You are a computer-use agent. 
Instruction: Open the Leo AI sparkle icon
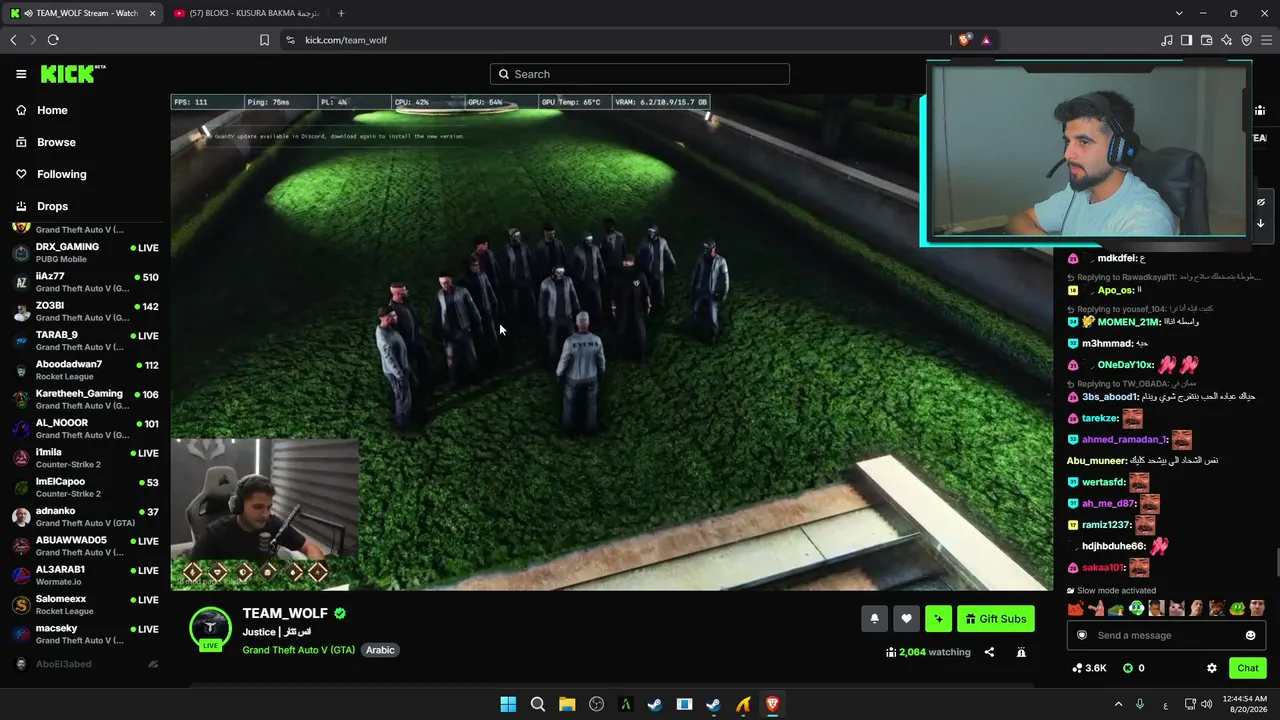coord(1226,40)
